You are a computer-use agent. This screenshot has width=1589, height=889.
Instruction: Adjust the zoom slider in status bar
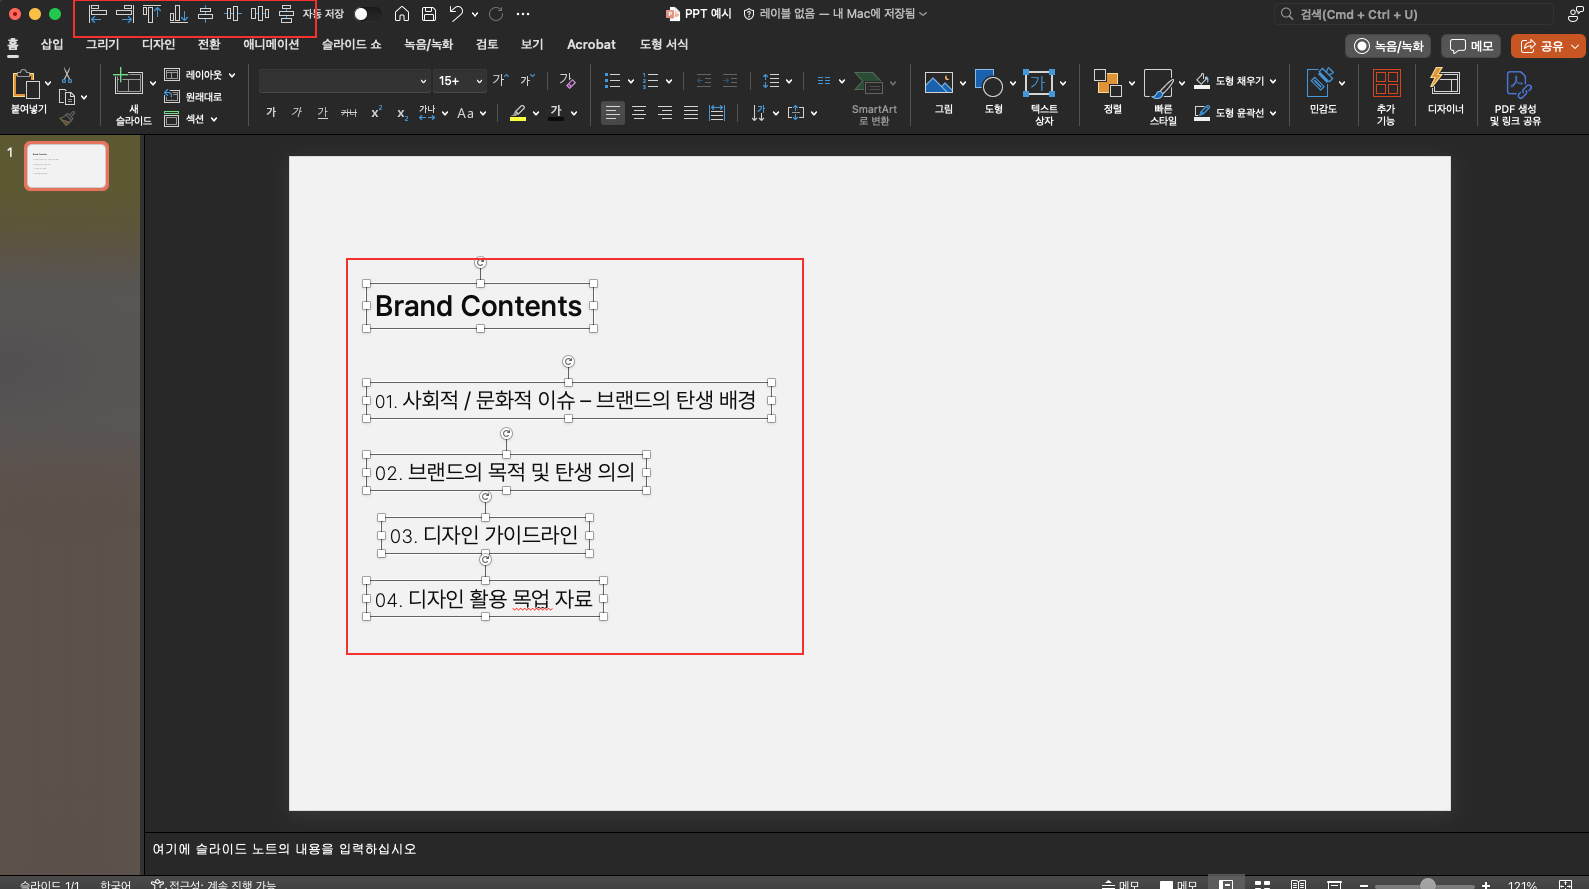[x=1428, y=885]
